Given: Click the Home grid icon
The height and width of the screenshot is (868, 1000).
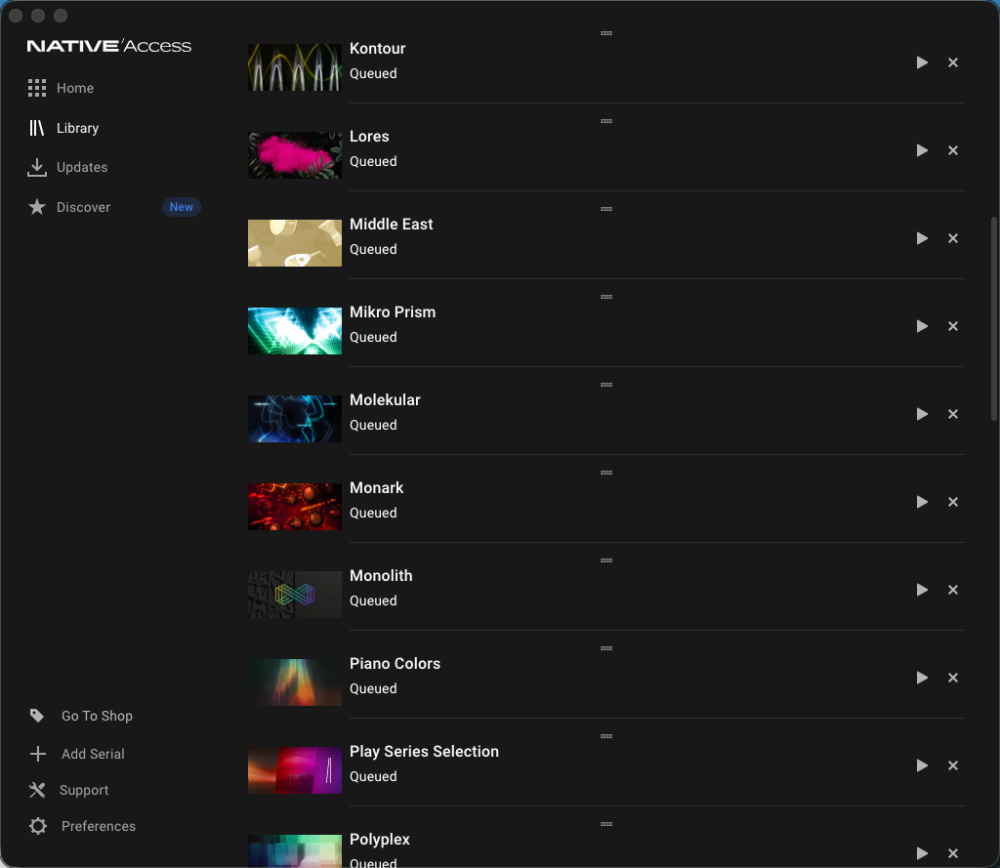Looking at the screenshot, I should 37,88.
